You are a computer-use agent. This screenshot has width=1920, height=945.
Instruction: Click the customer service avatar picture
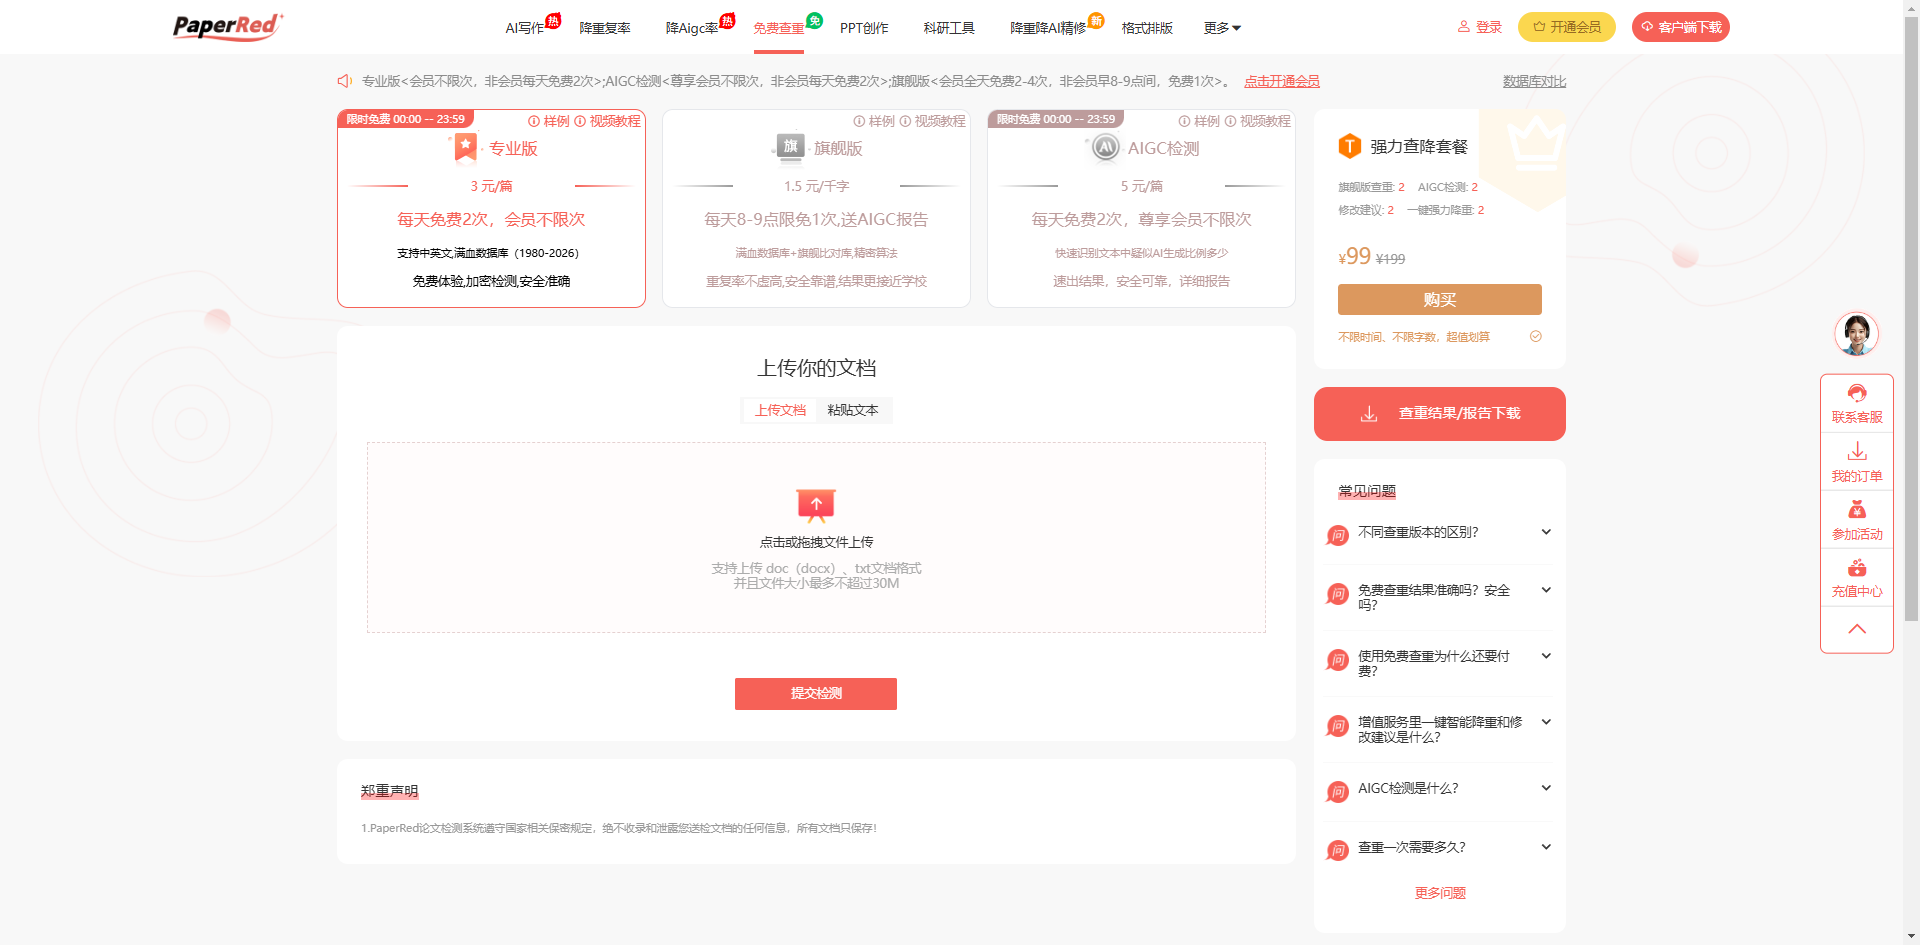coord(1856,334)
